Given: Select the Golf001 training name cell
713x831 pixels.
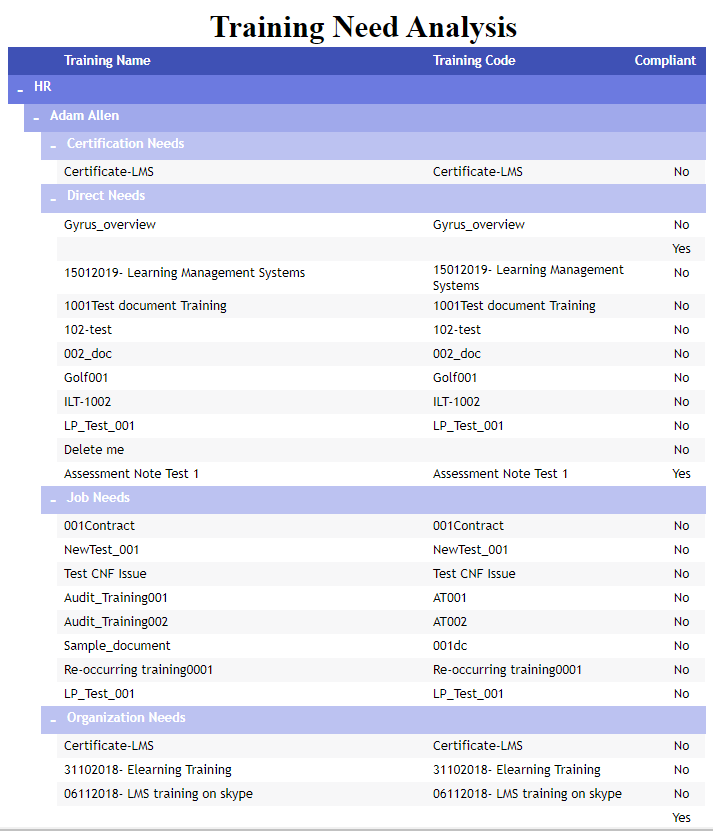Looking at the screenshot, I should [x=86, y=378].
